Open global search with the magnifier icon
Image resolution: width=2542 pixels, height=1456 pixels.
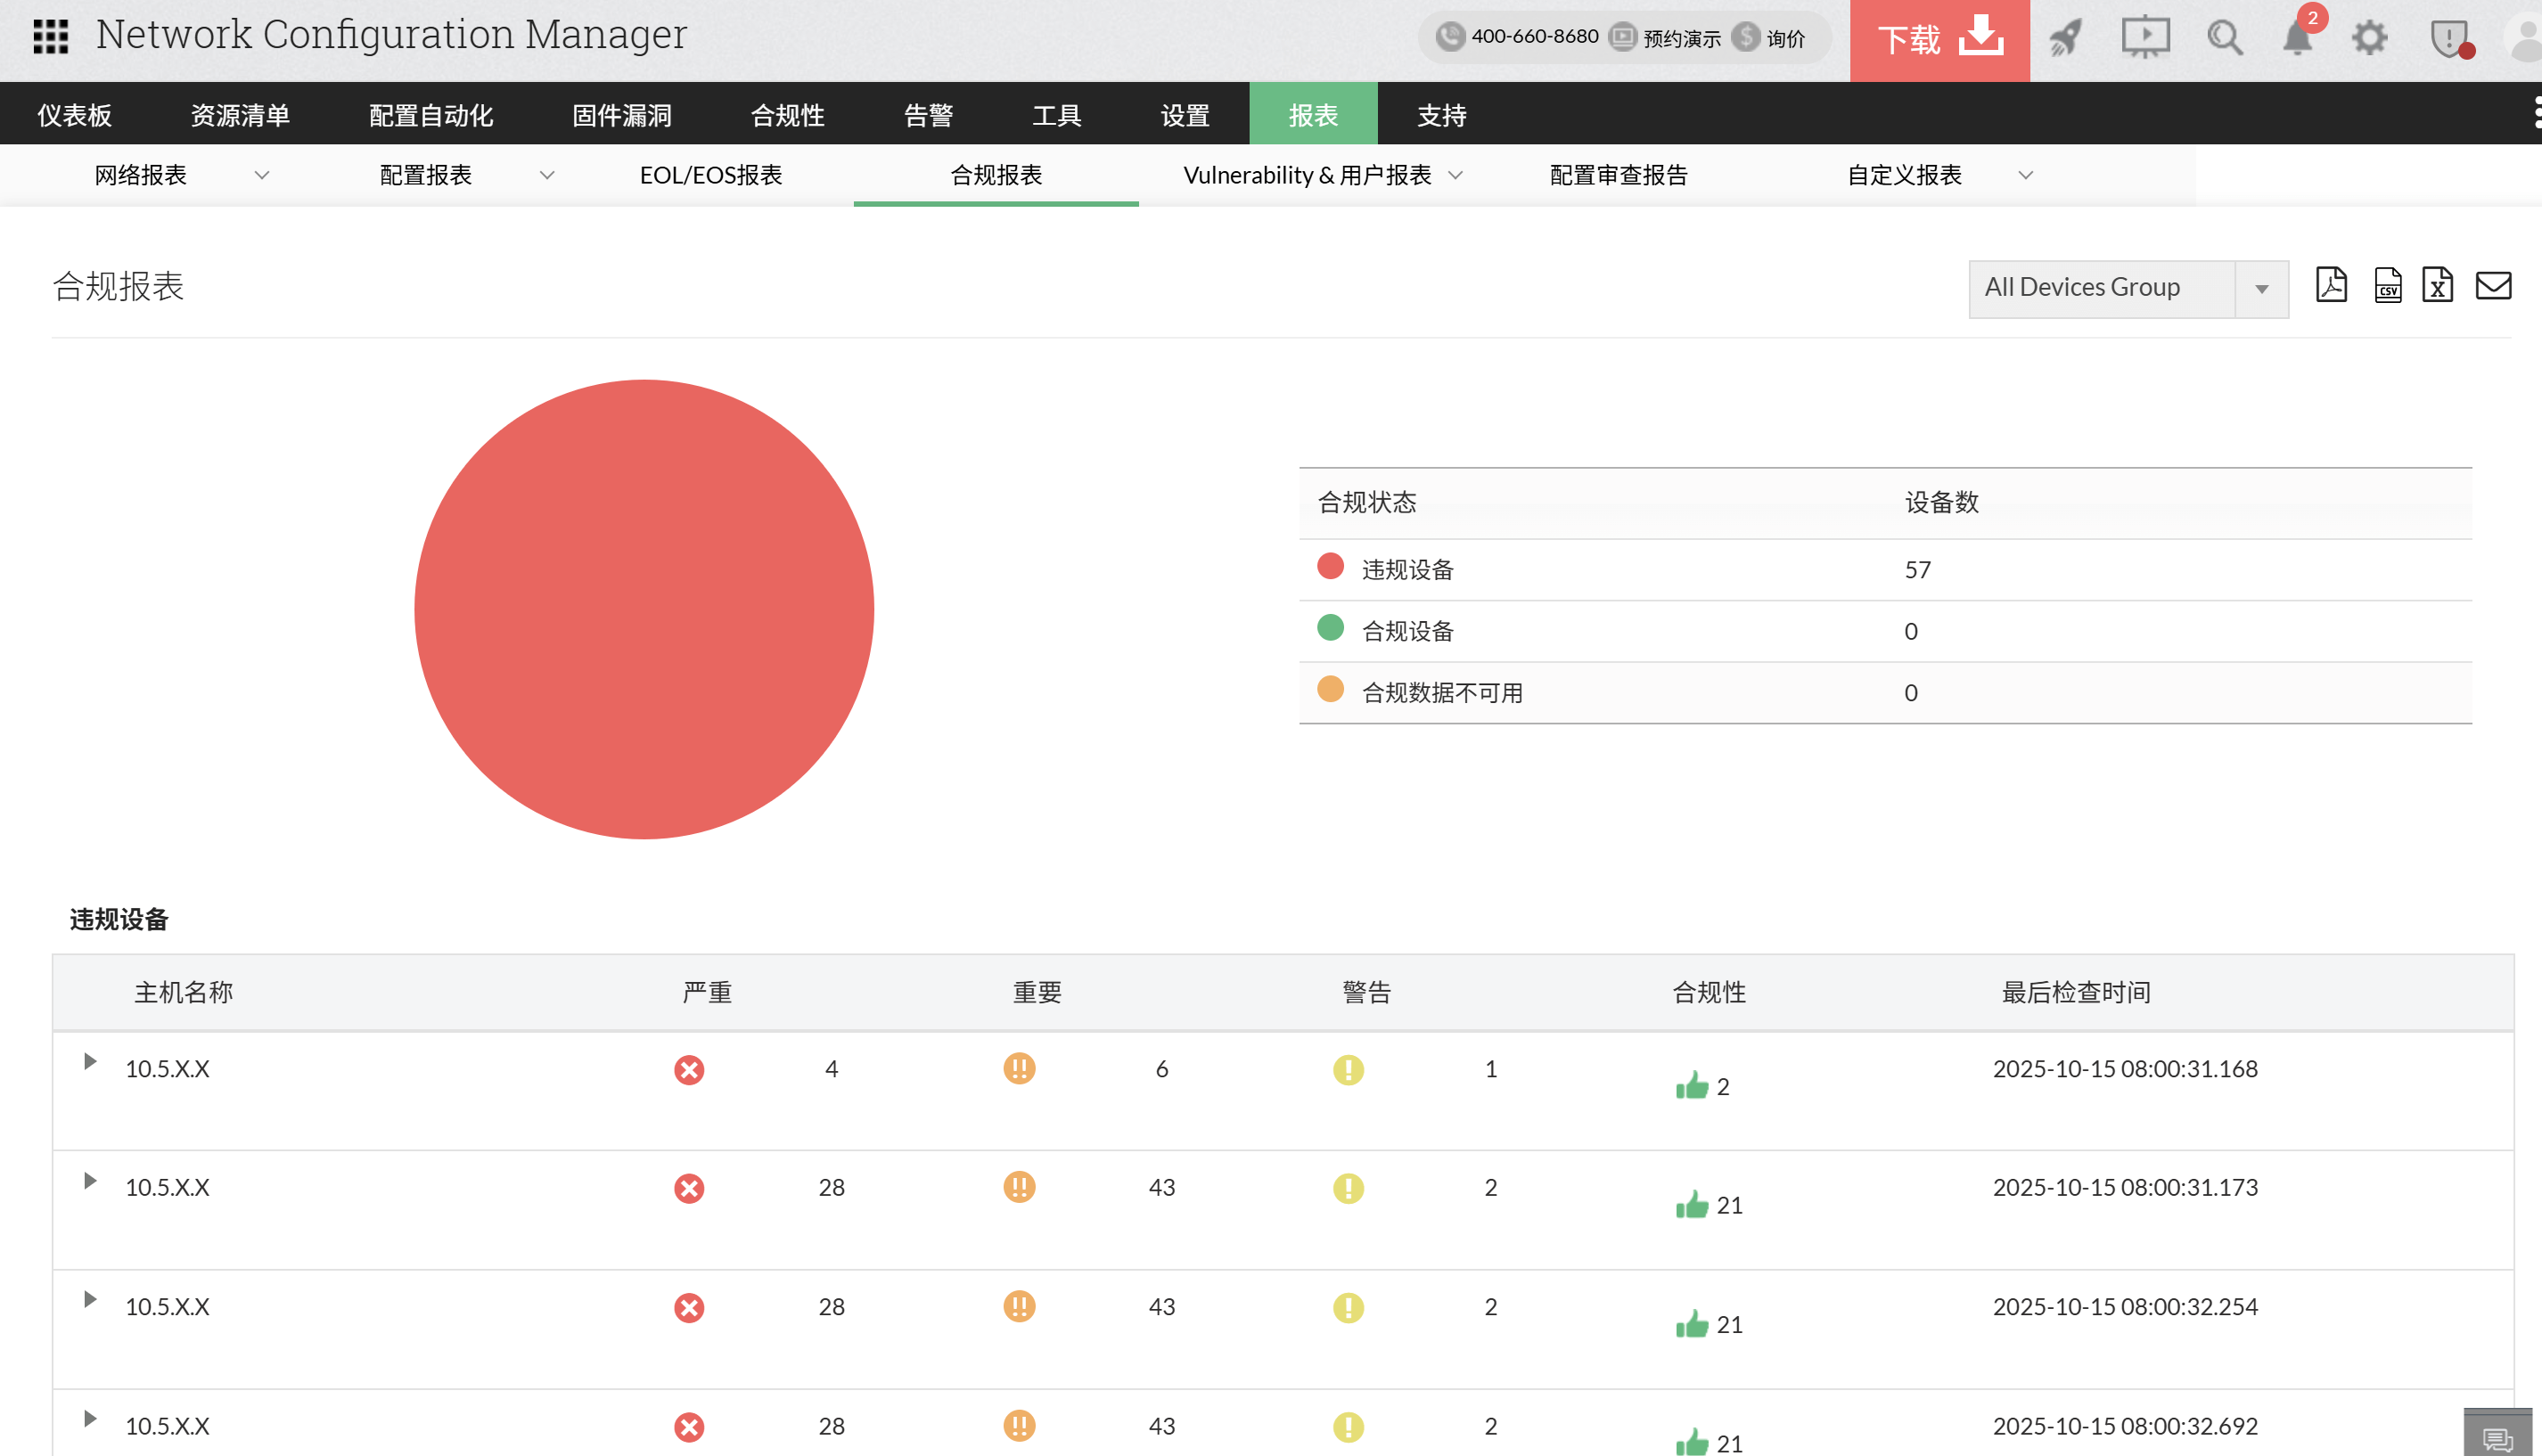2224,38
